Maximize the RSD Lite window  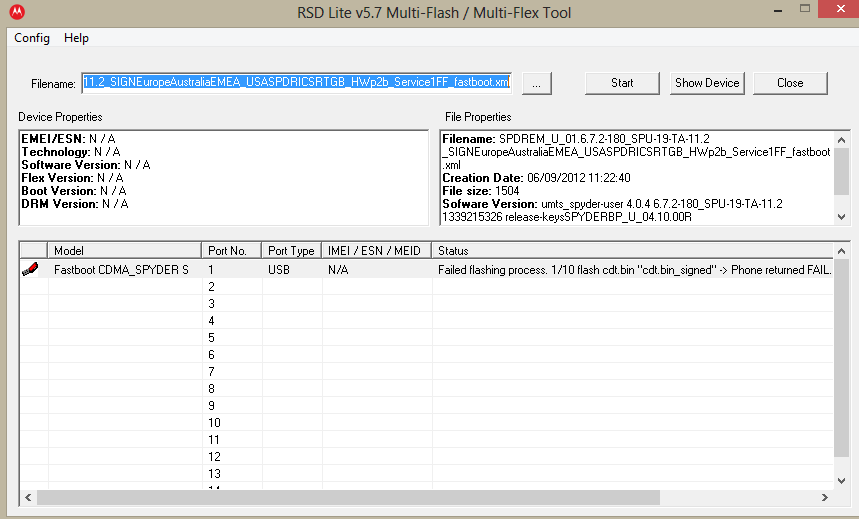804,9
